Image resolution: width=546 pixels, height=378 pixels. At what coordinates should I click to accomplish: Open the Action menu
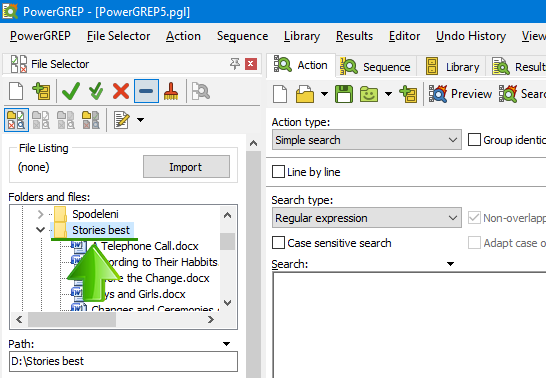click(183, 36)
